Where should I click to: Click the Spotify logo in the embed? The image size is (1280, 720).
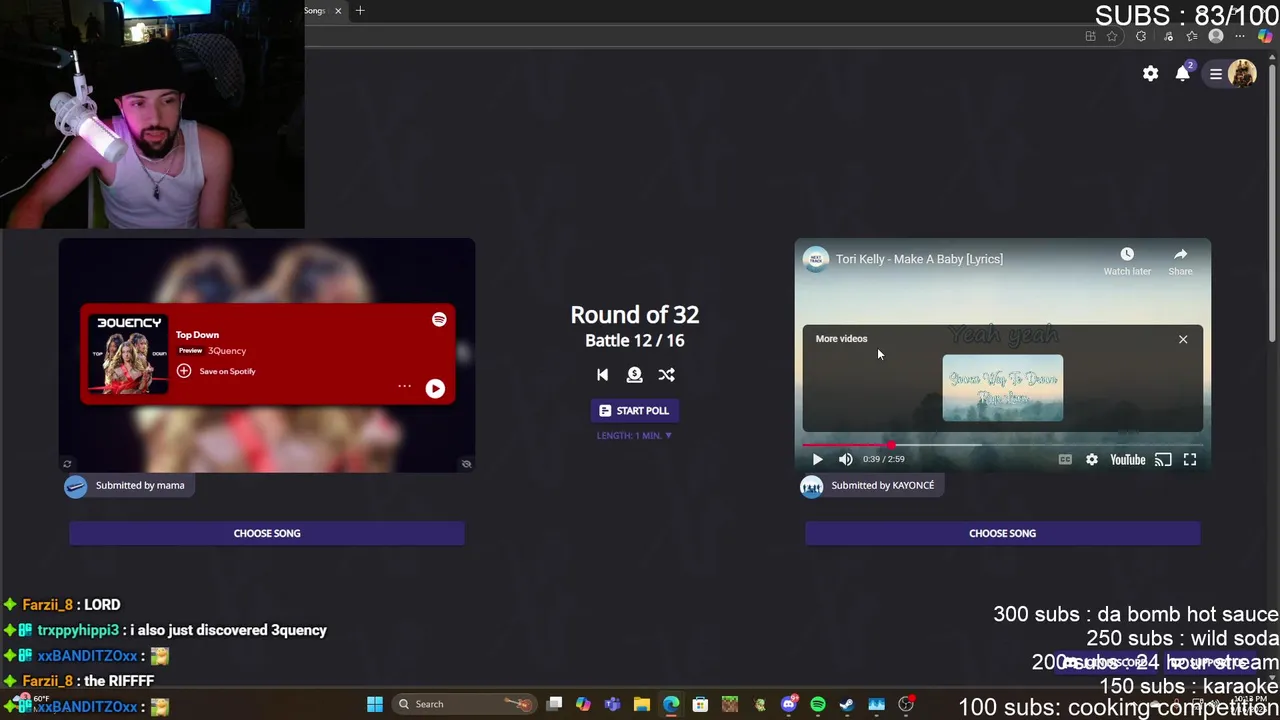click(439, 320)
